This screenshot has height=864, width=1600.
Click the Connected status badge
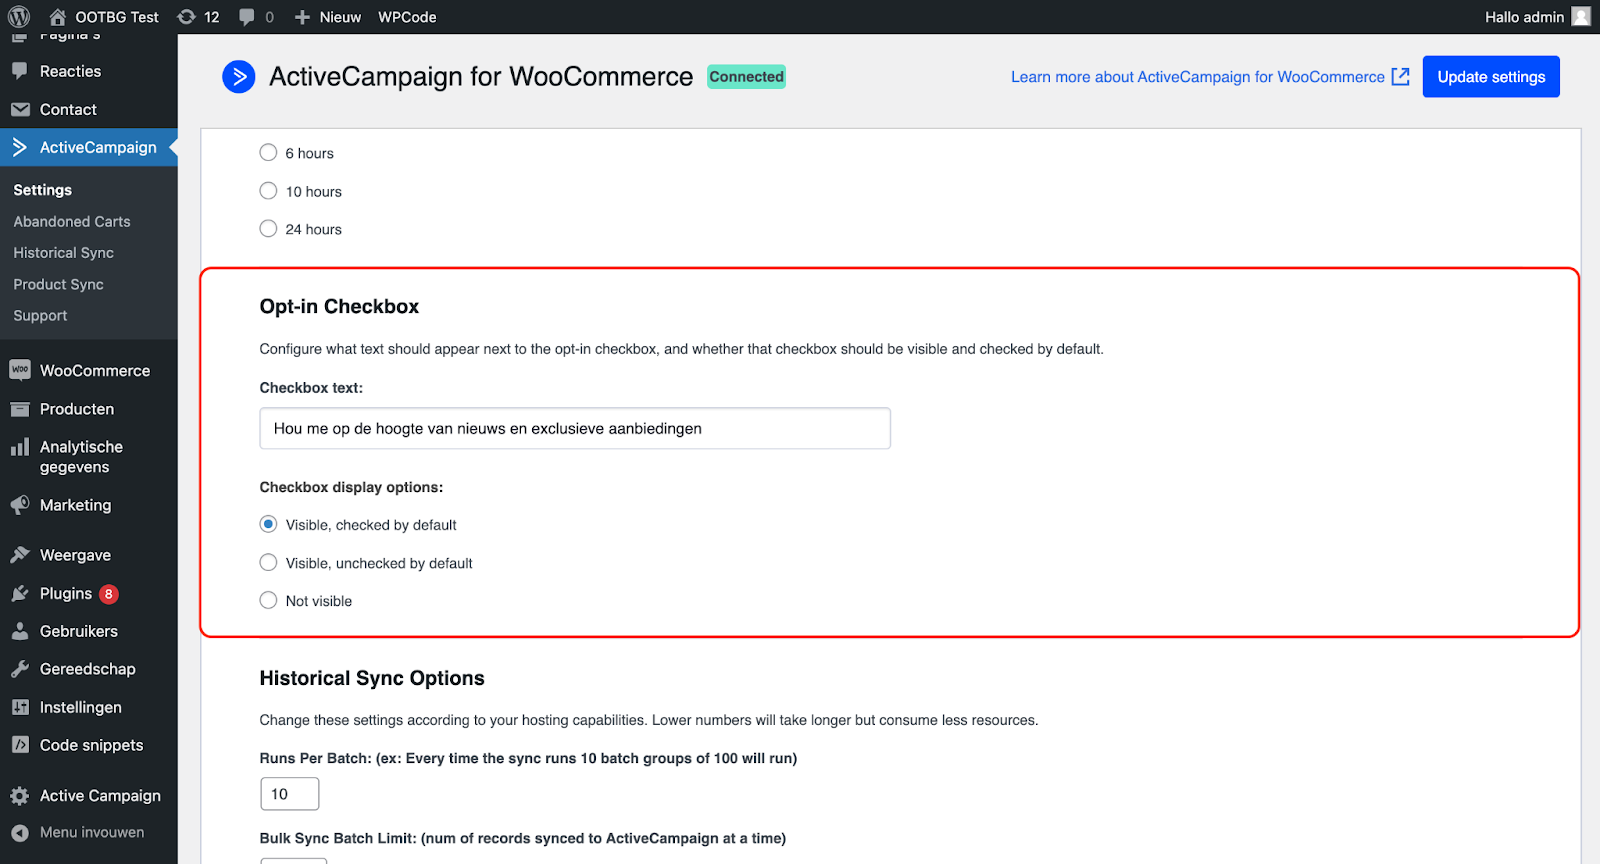pos(747,77)
